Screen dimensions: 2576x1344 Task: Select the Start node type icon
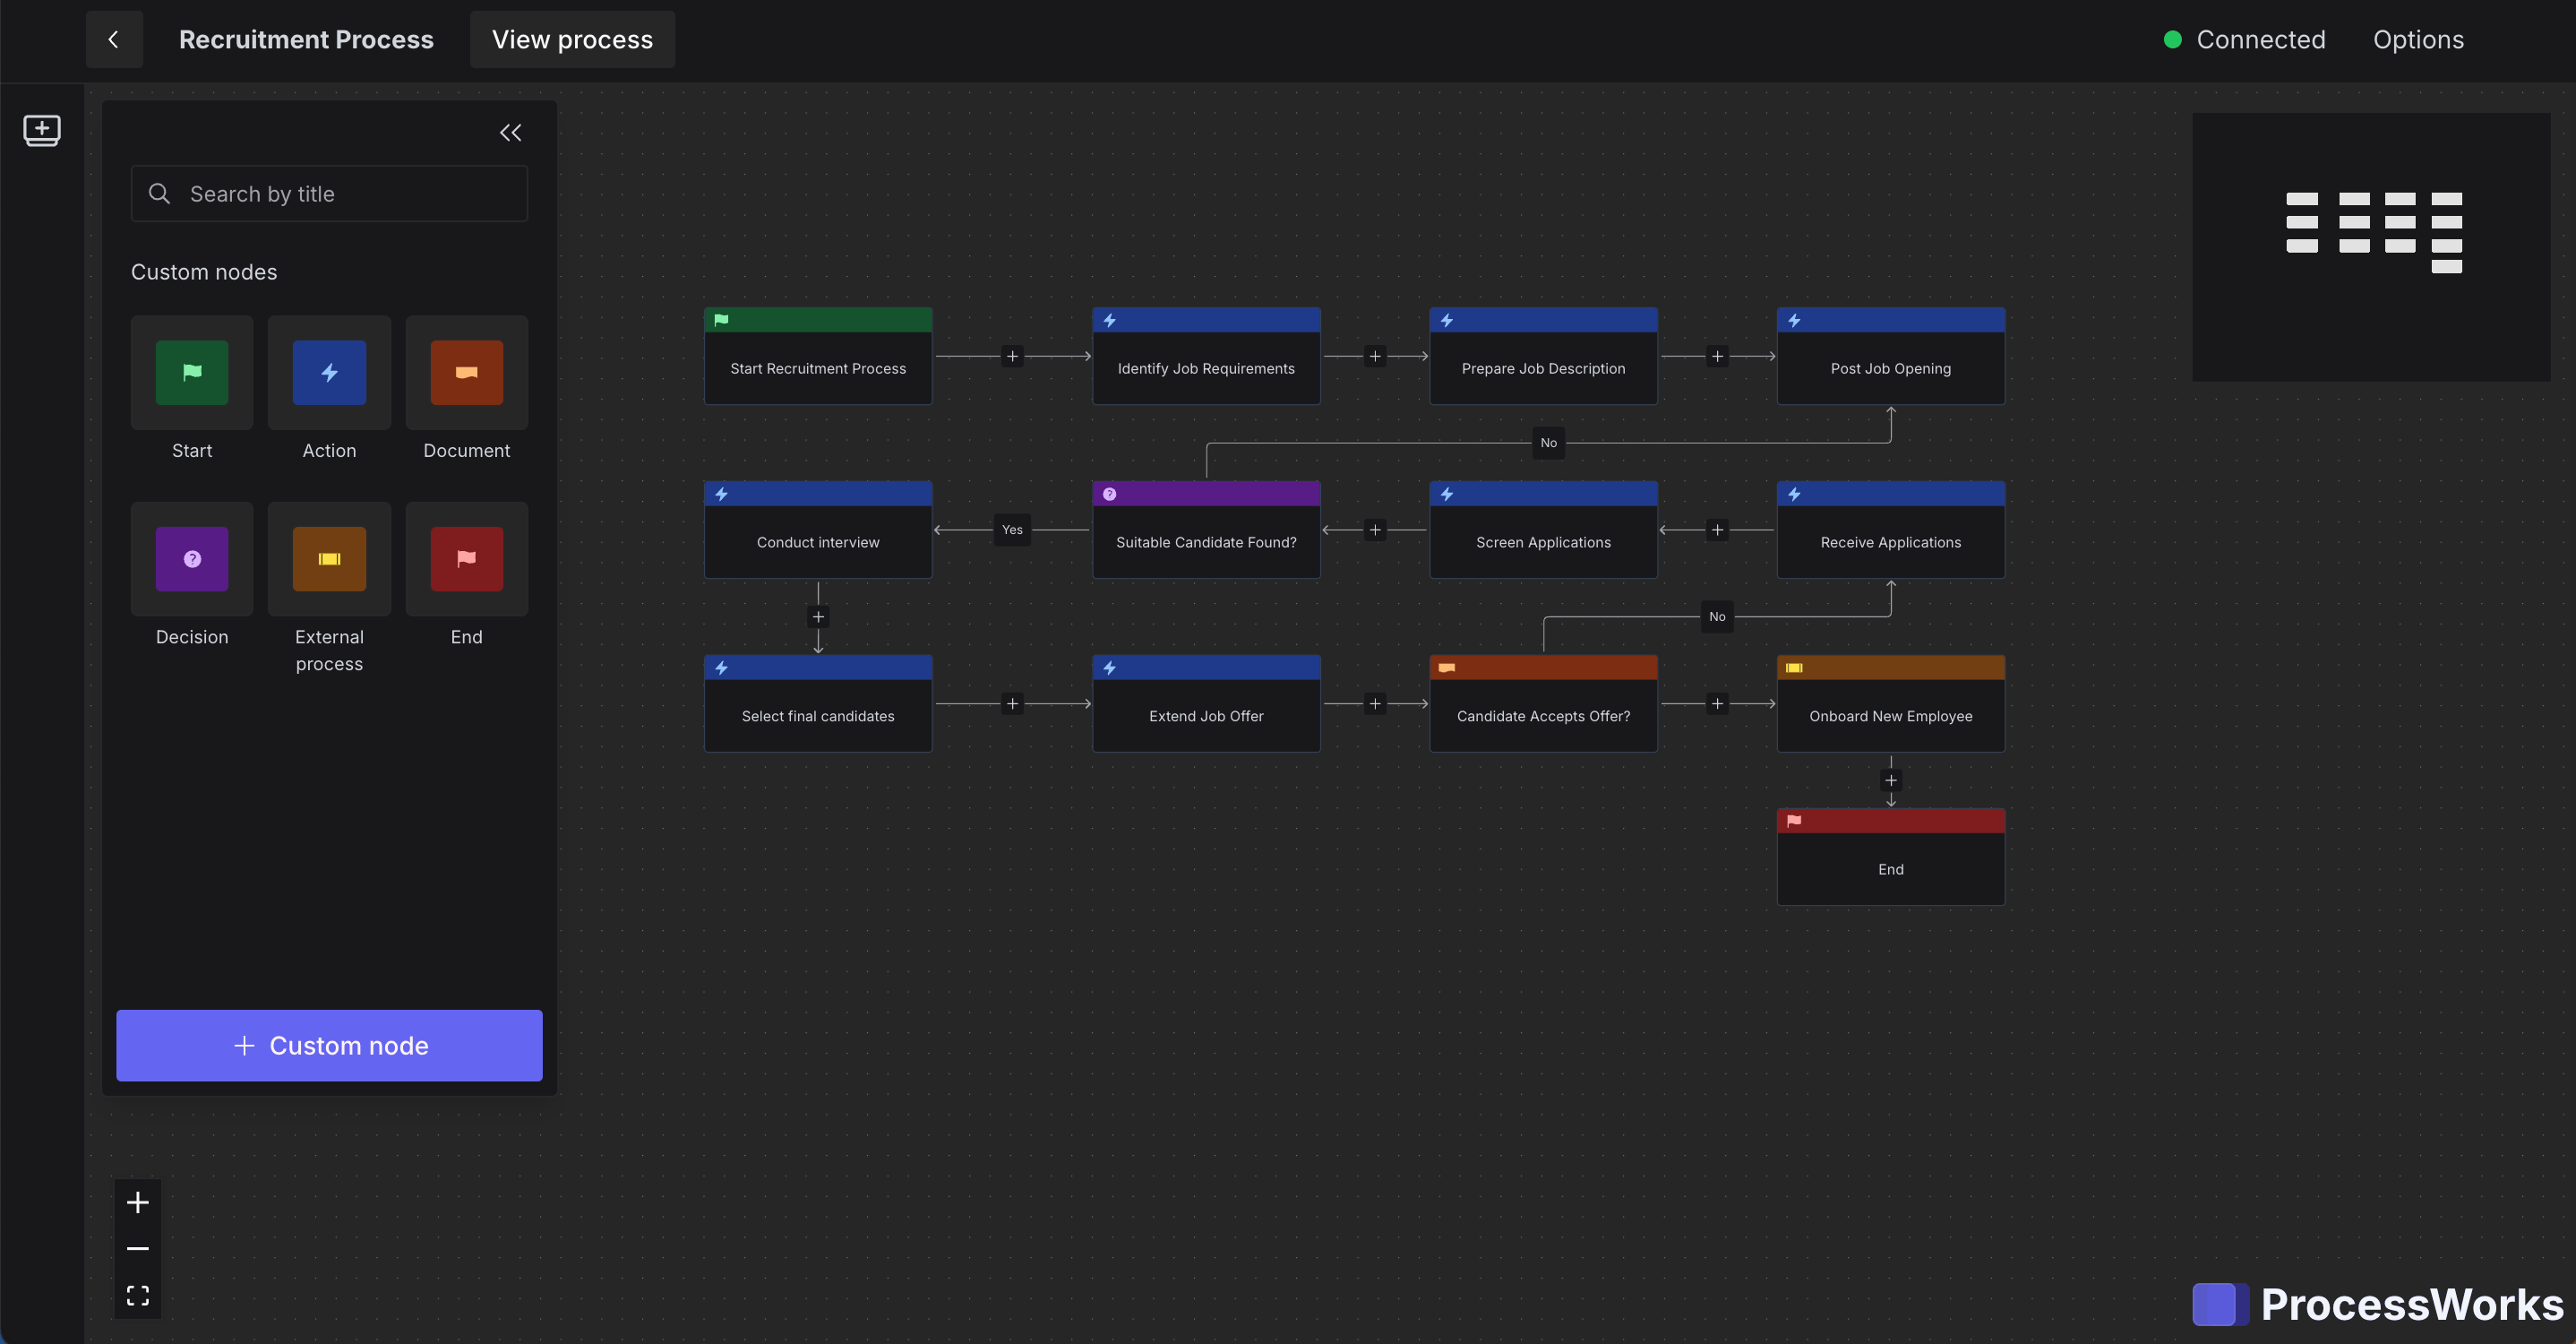coord(192,373)
